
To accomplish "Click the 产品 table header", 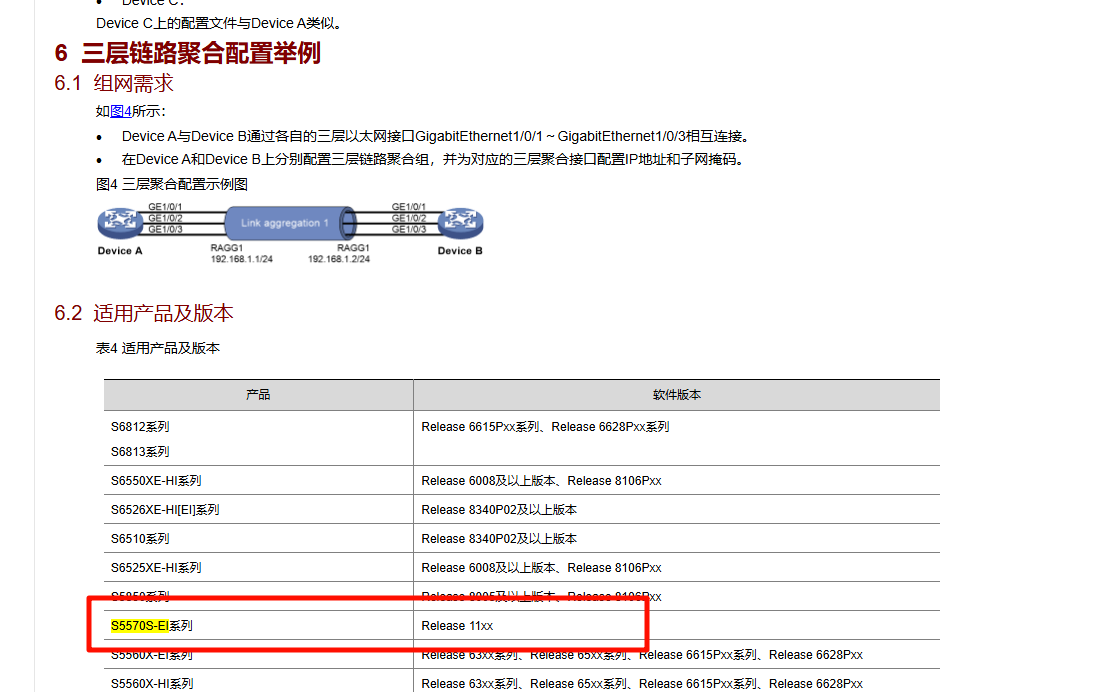I will [x=258, y=395].
